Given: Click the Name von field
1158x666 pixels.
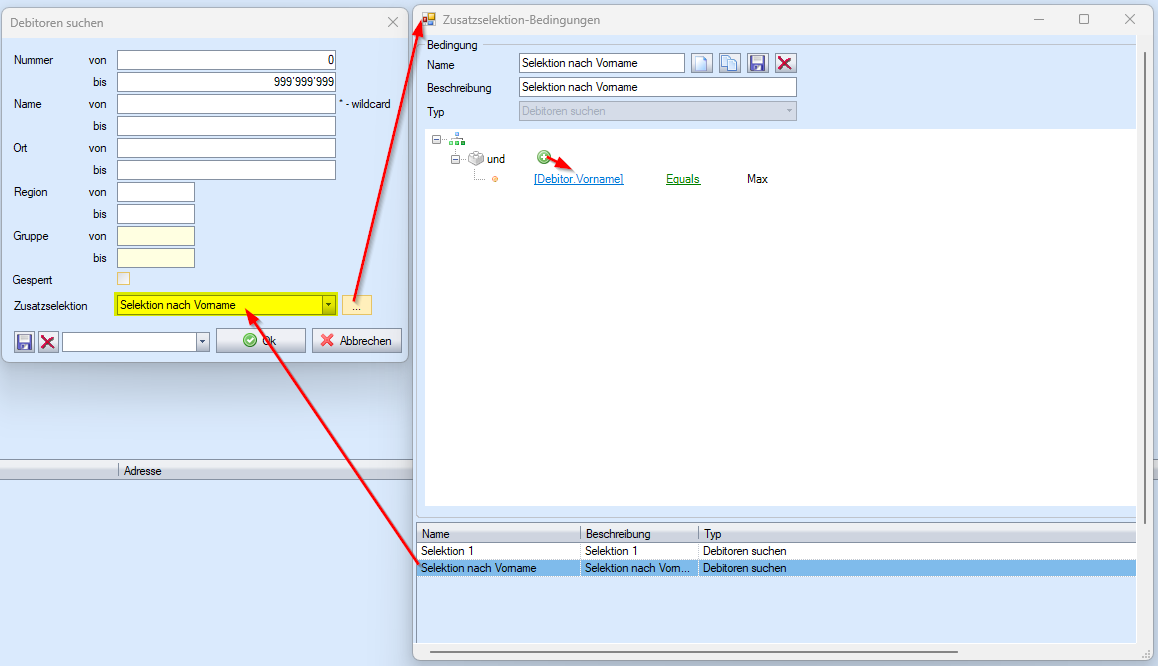Looking at the screenshot, I should coord(226,104).
